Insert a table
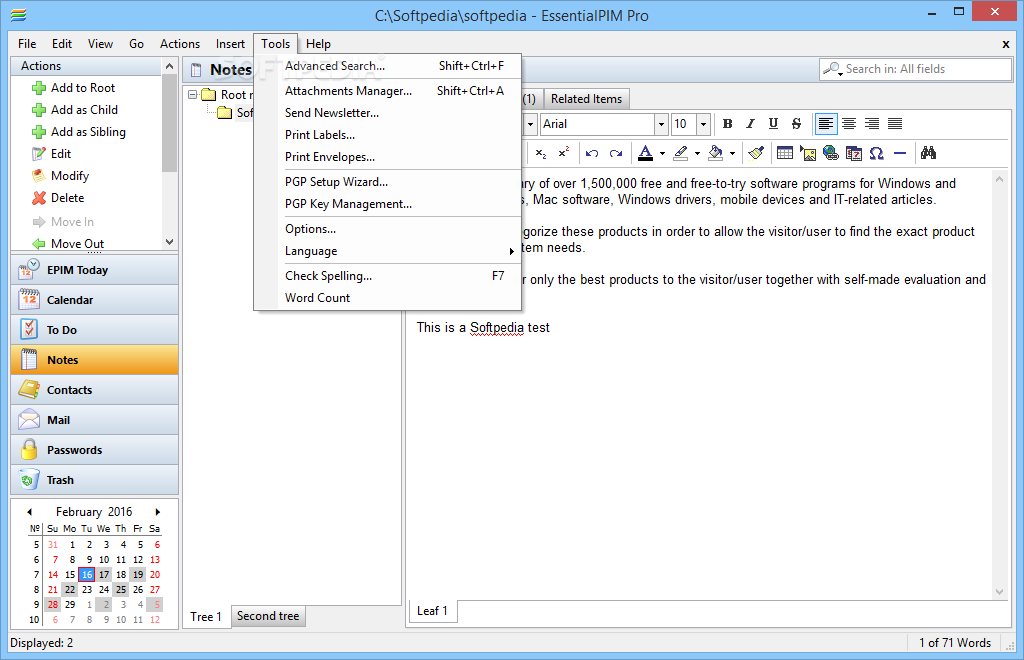Image resolution: width=1024 pixels, height=660 pixels. click(x=785, y=153)
